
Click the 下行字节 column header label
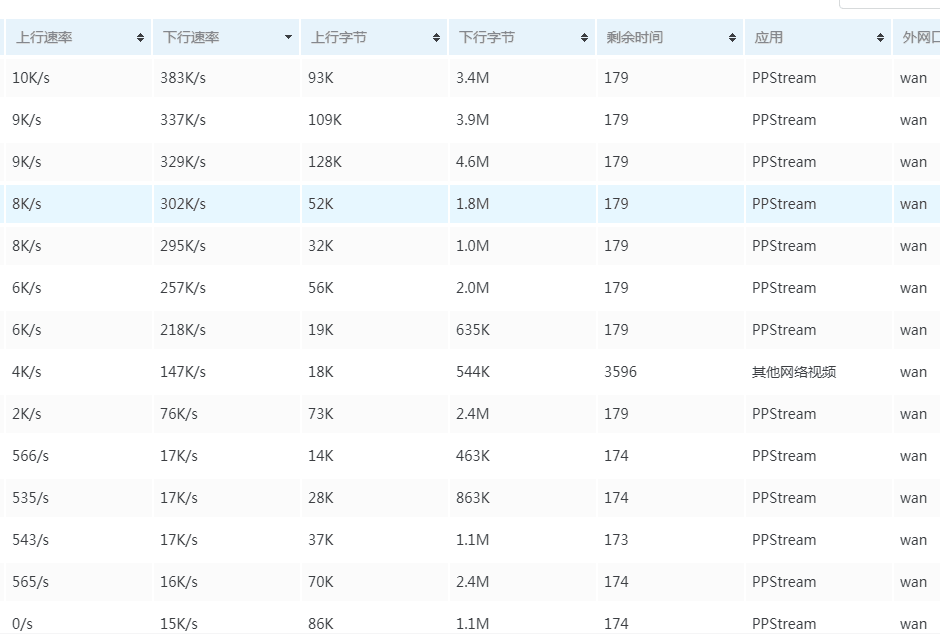click(487, 38)
